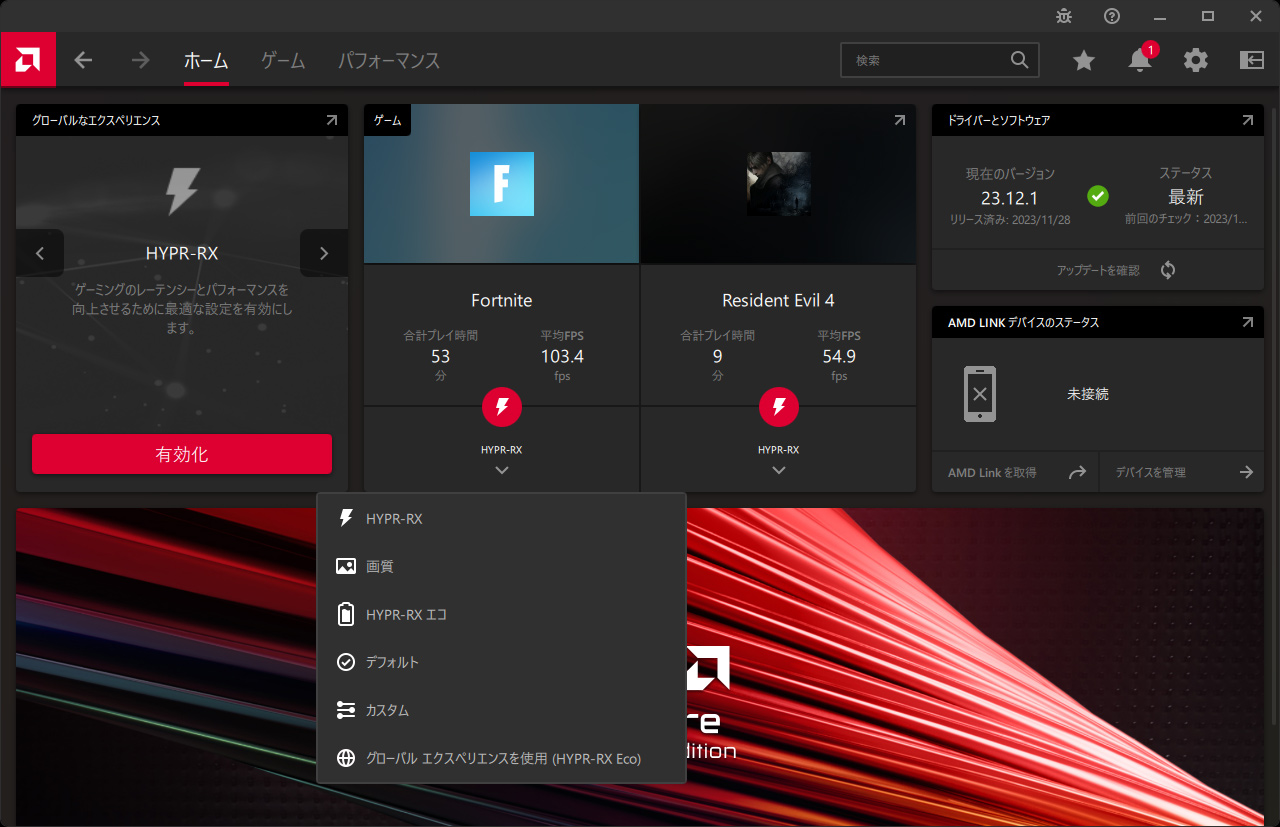
Task: Open the favorites star icon
Action: point(1083,61)
